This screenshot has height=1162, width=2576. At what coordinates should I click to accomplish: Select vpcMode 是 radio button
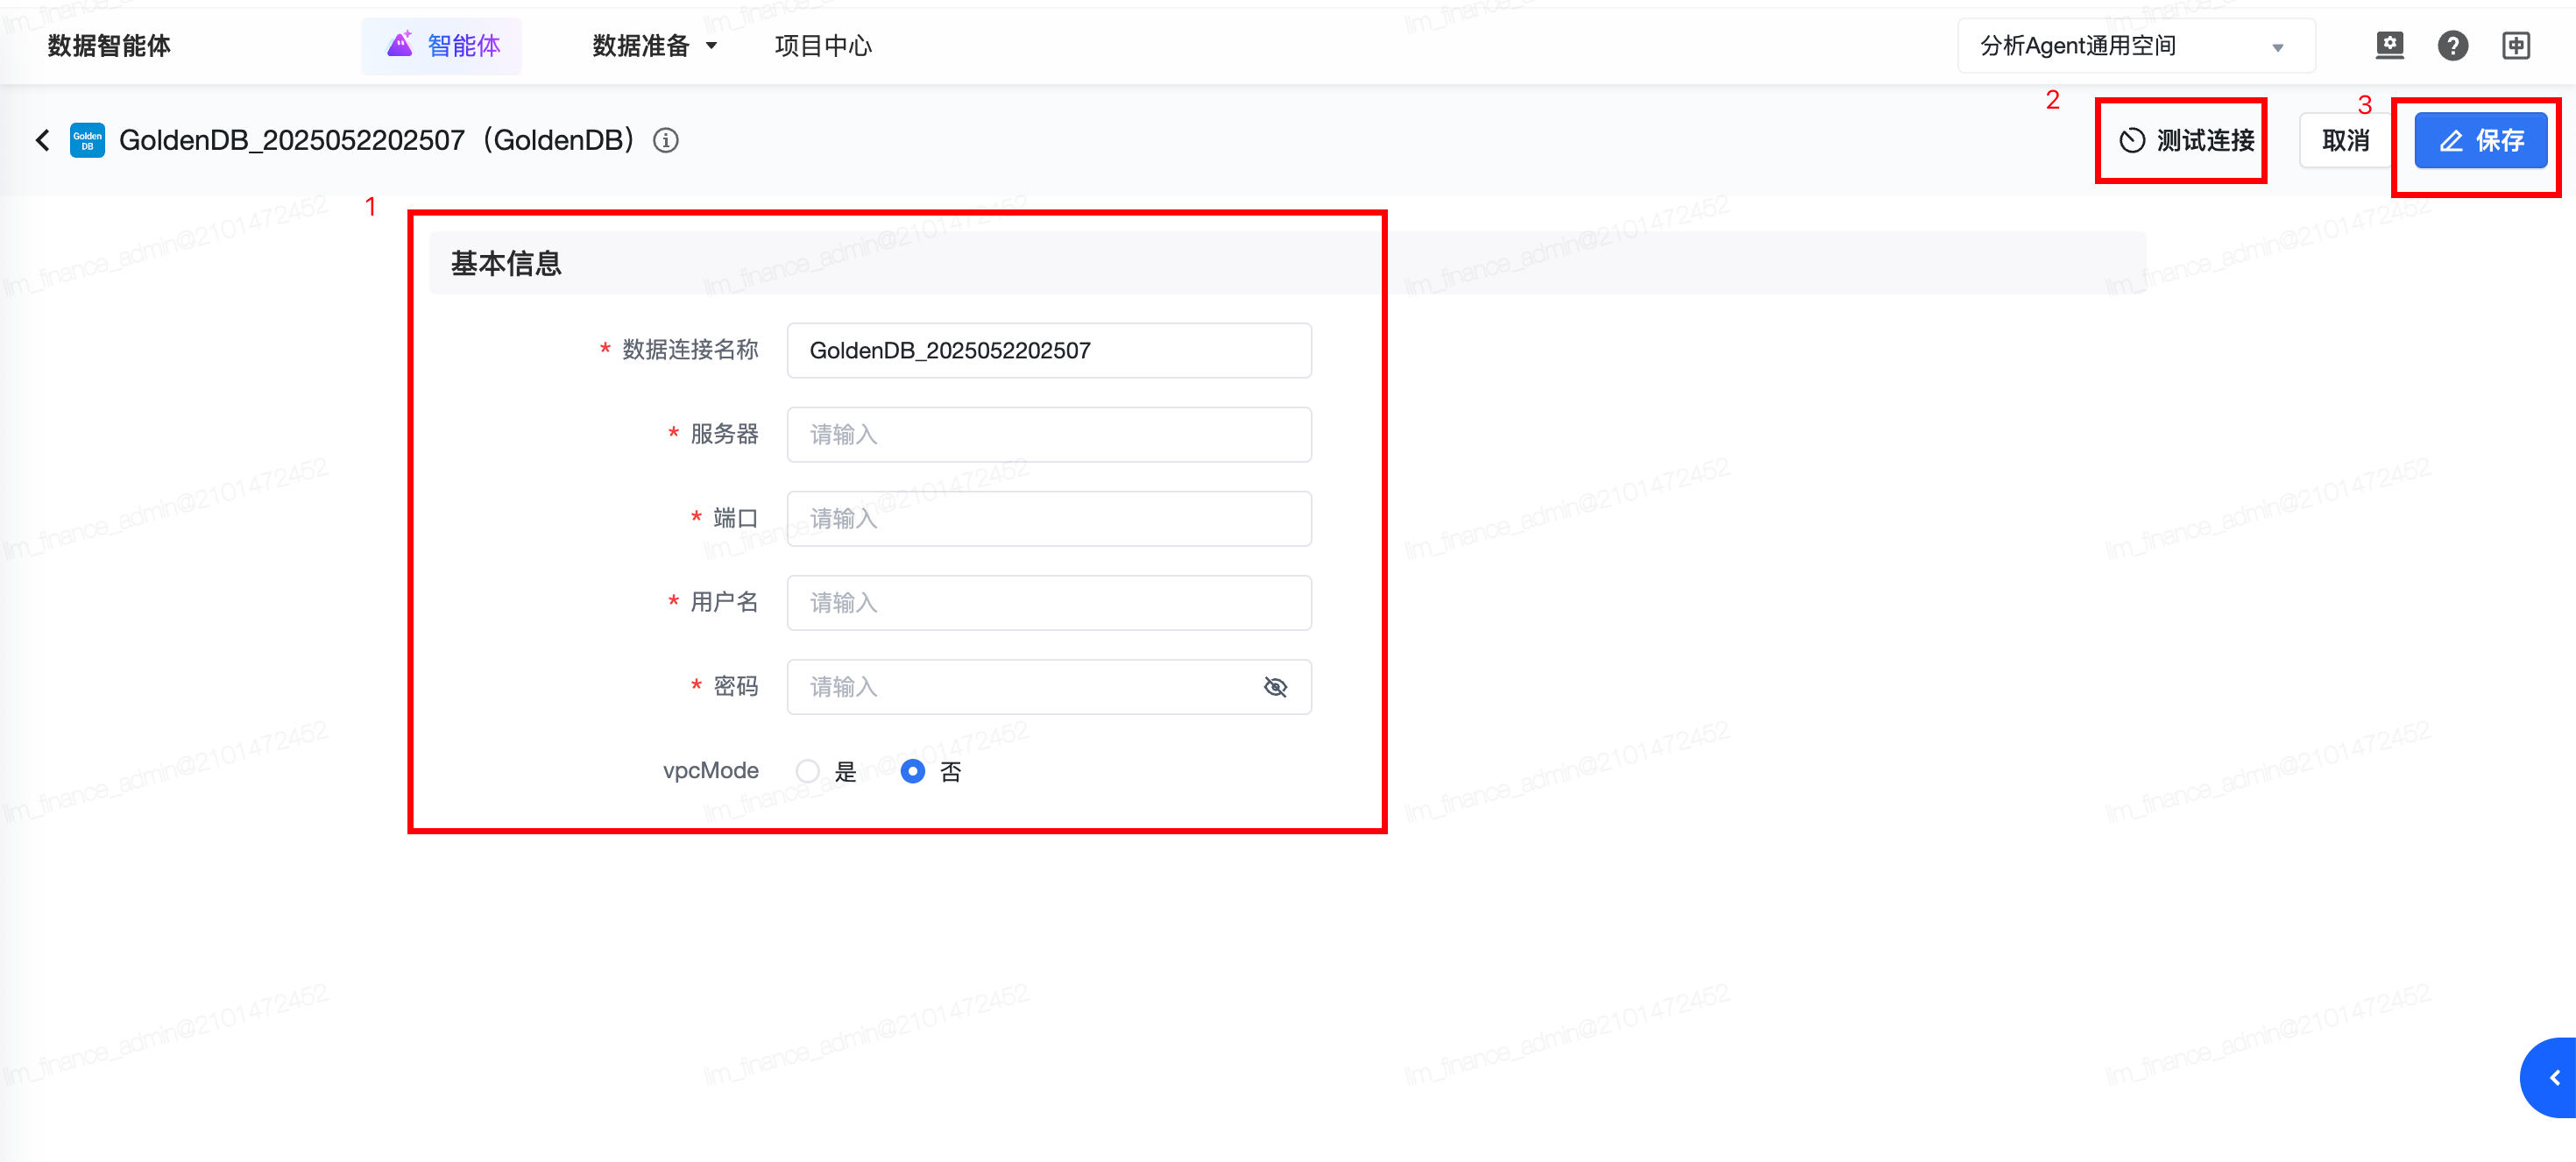808,771
